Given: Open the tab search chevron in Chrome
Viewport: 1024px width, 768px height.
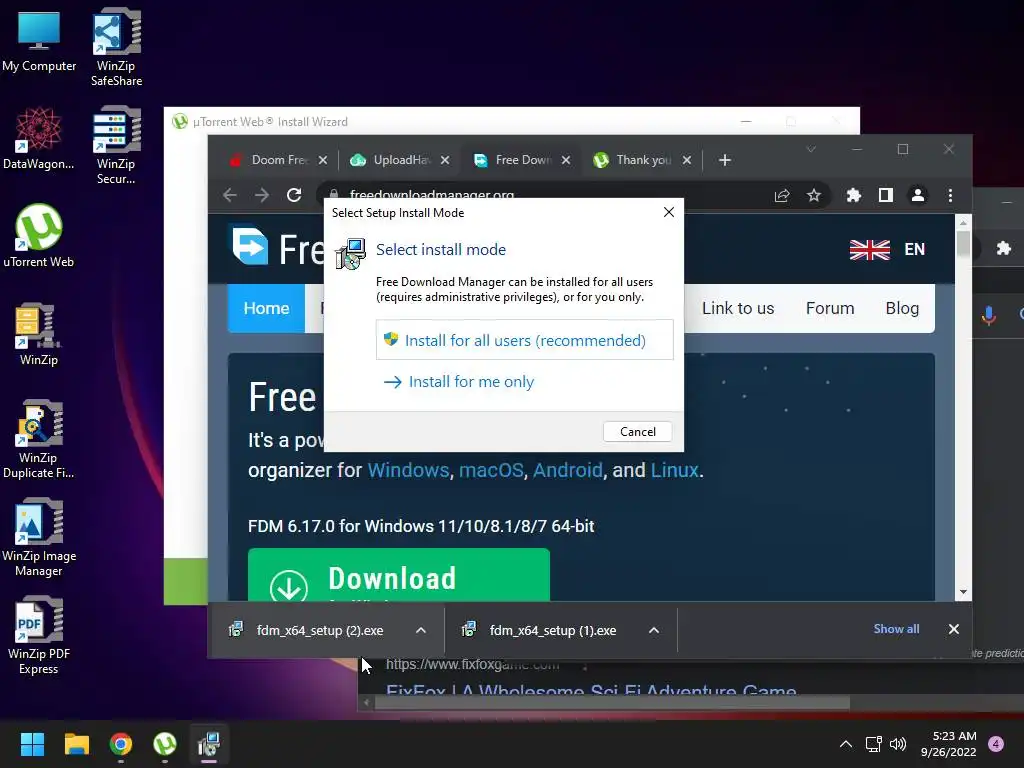Looking at the screenshot, I should [x=811, y=150].
